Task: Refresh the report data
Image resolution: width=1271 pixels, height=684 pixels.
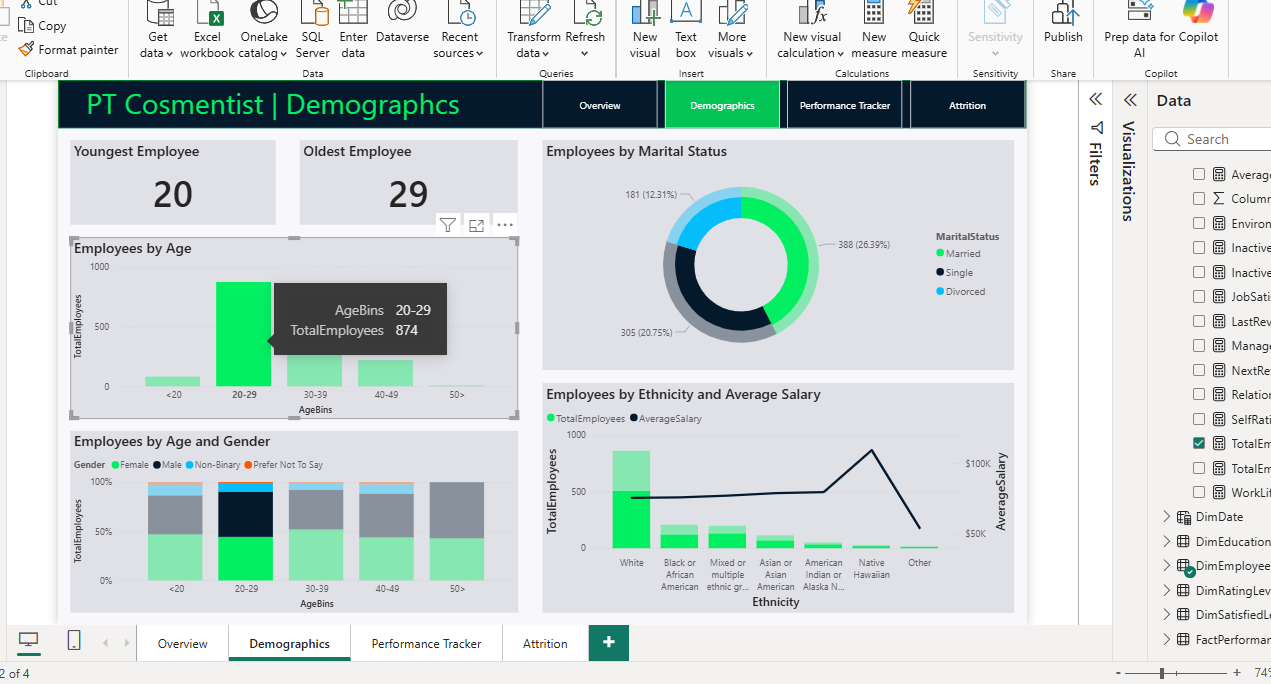Action: pos(586,31)
